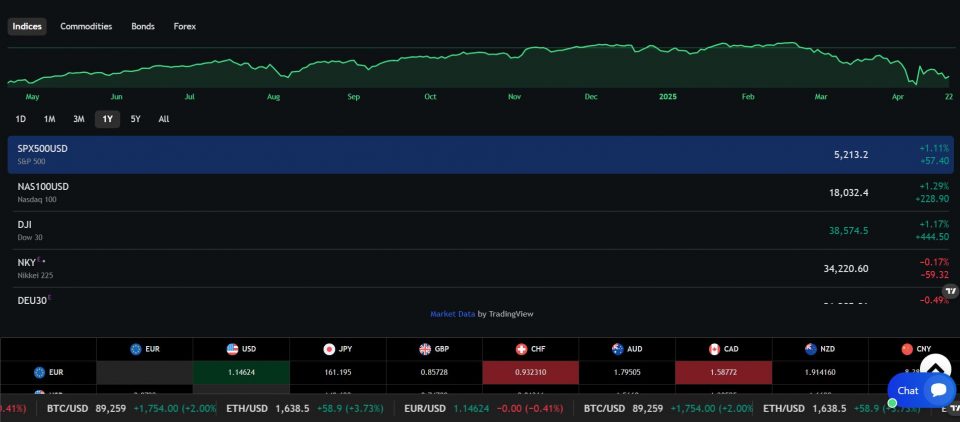Viewport: 960px width, 422px height.
Task: Switch to the Bonds tab
Action: coord(143,26)
